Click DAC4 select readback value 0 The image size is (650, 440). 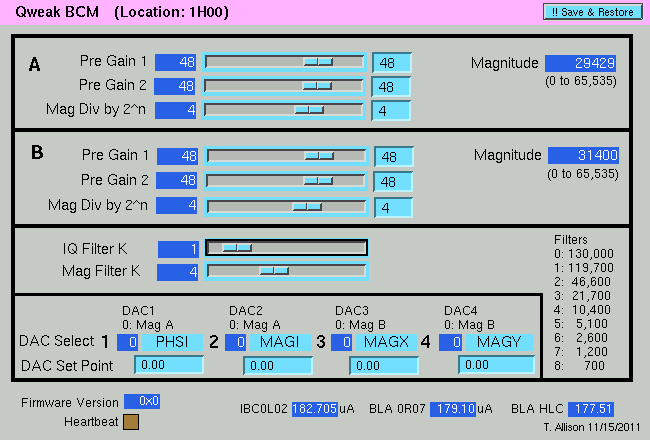[x=450, y=342]
